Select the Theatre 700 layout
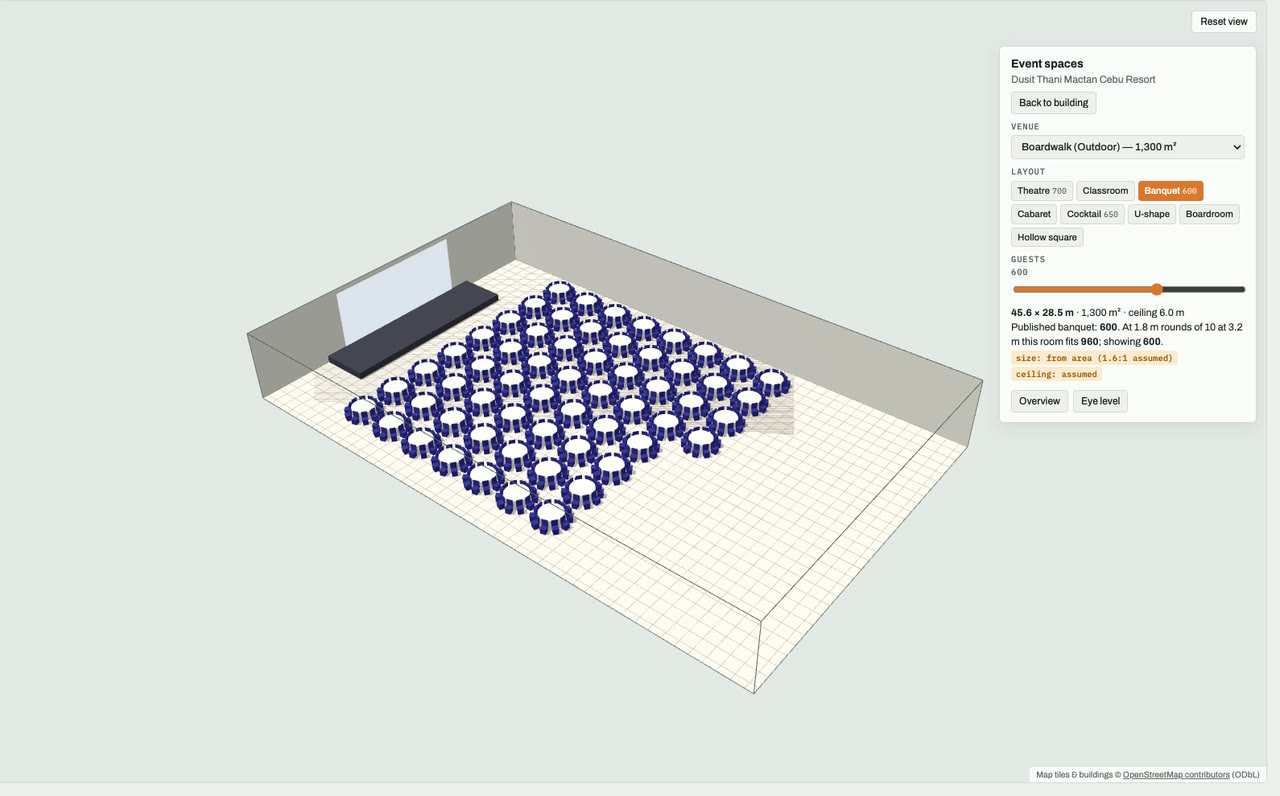The image size is (1280, 796). click(1042, 191)
